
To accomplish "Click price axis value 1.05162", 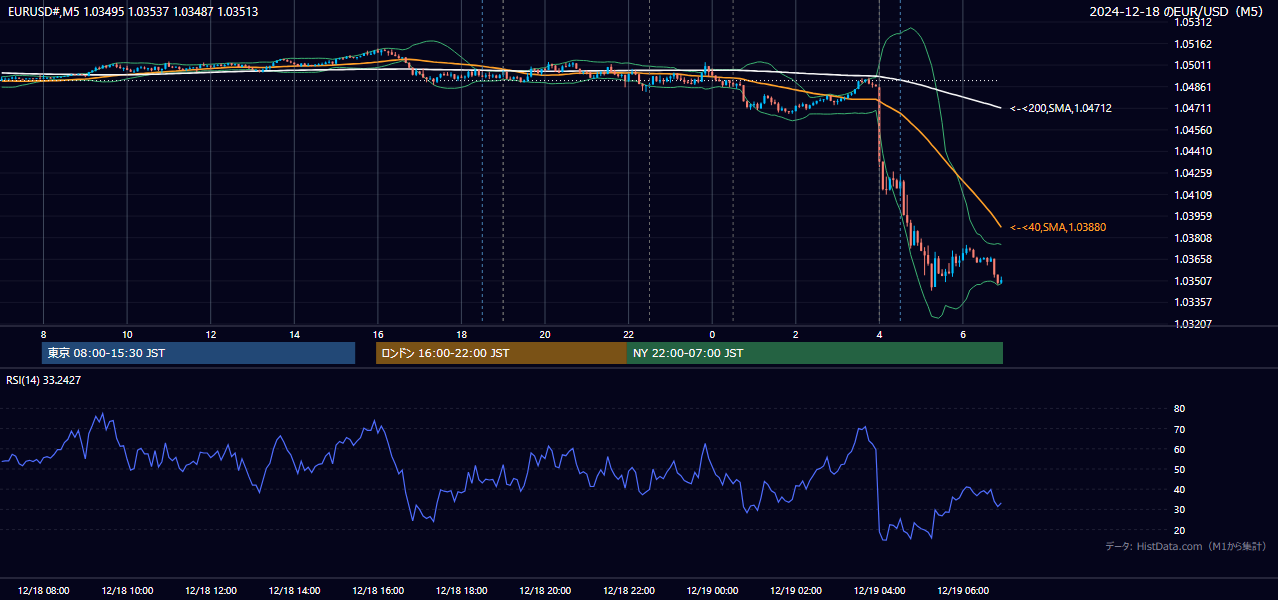I will point(1193,44).
